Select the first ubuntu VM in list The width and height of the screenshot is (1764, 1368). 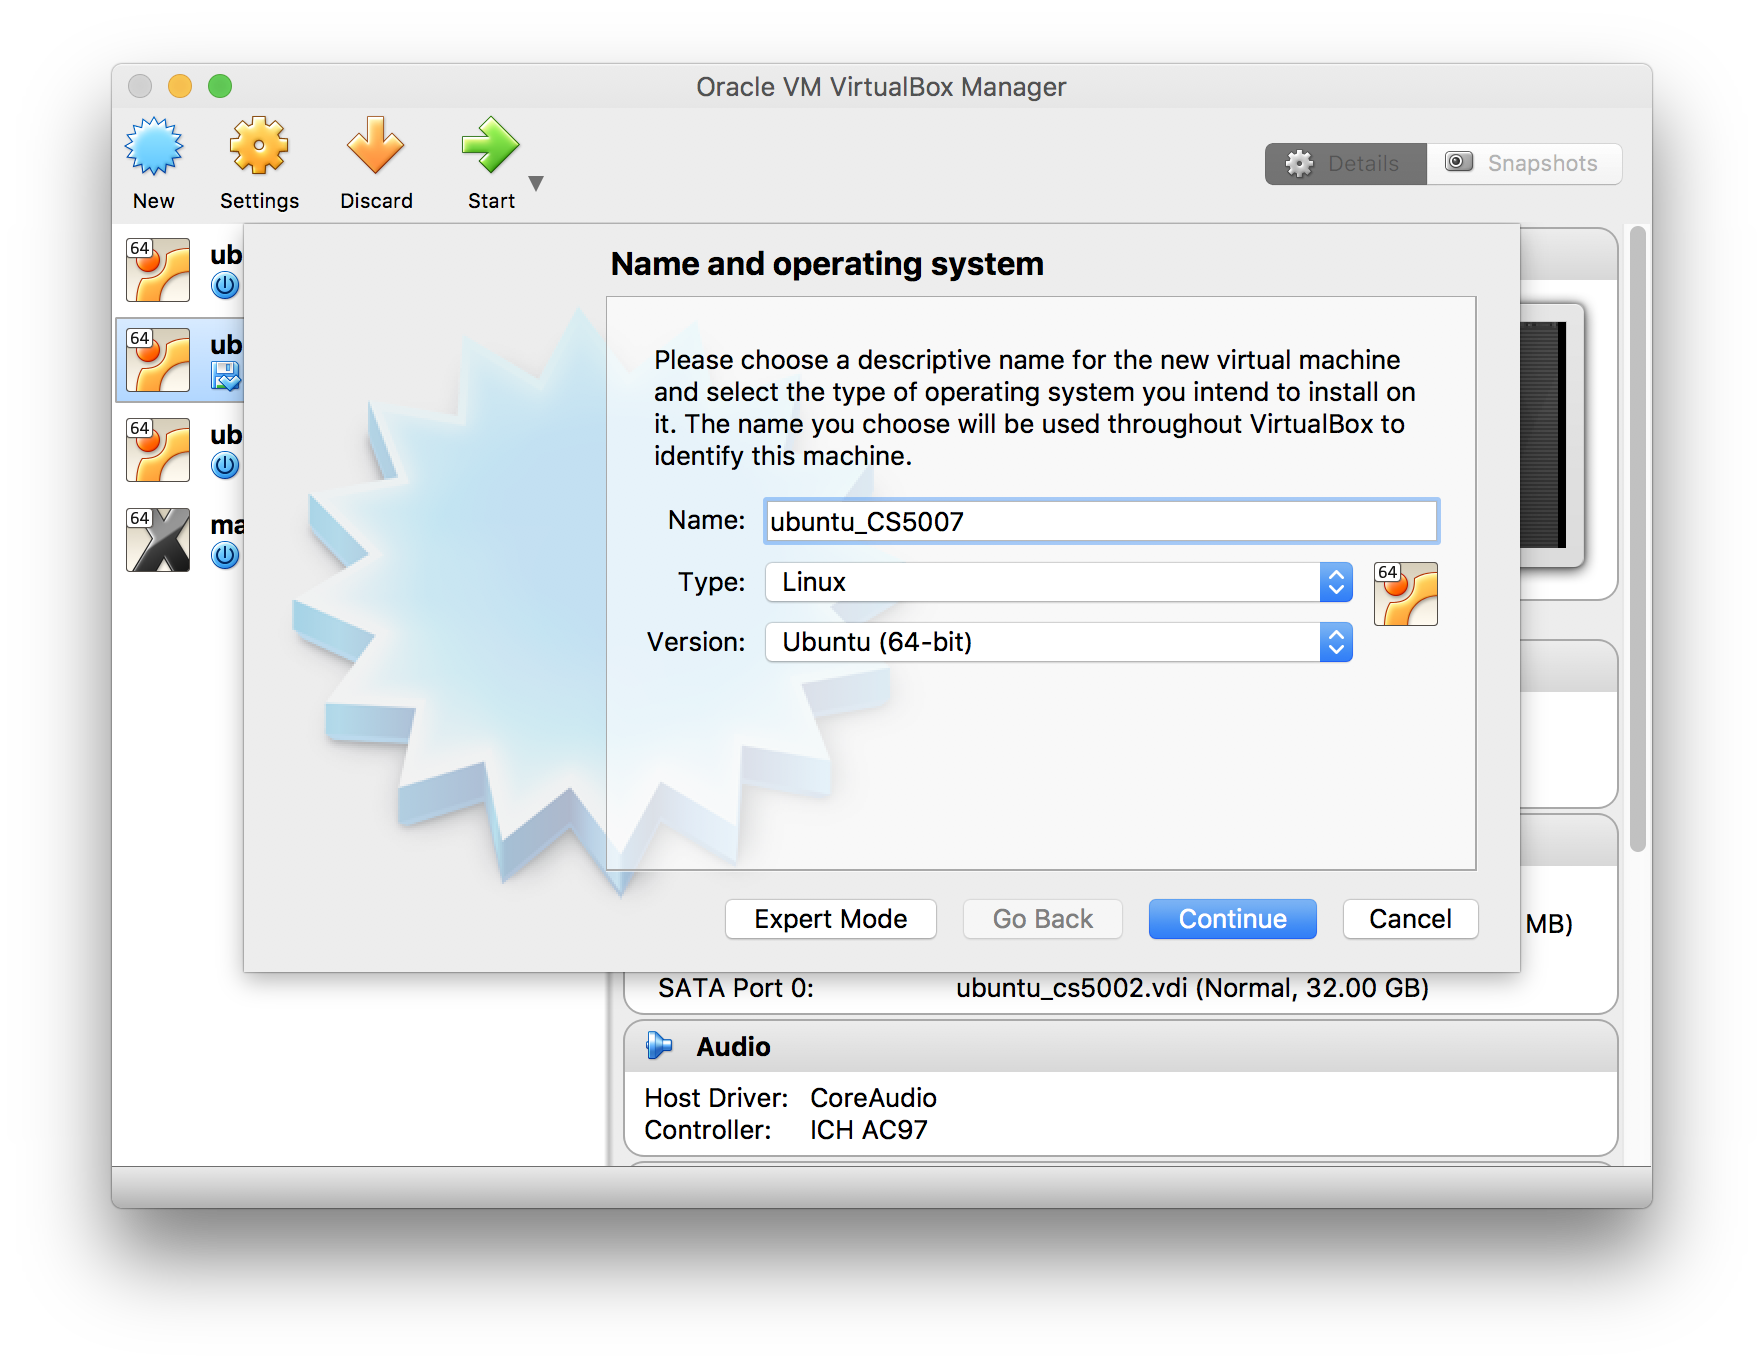[x=181, y=270]
